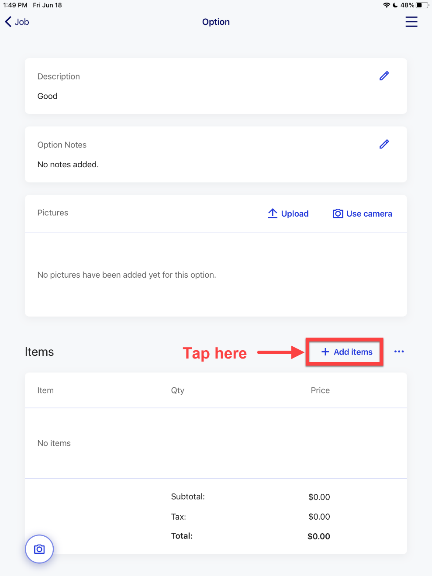Select the Good description text
The image size is (432, 576).
click(47, 96)
